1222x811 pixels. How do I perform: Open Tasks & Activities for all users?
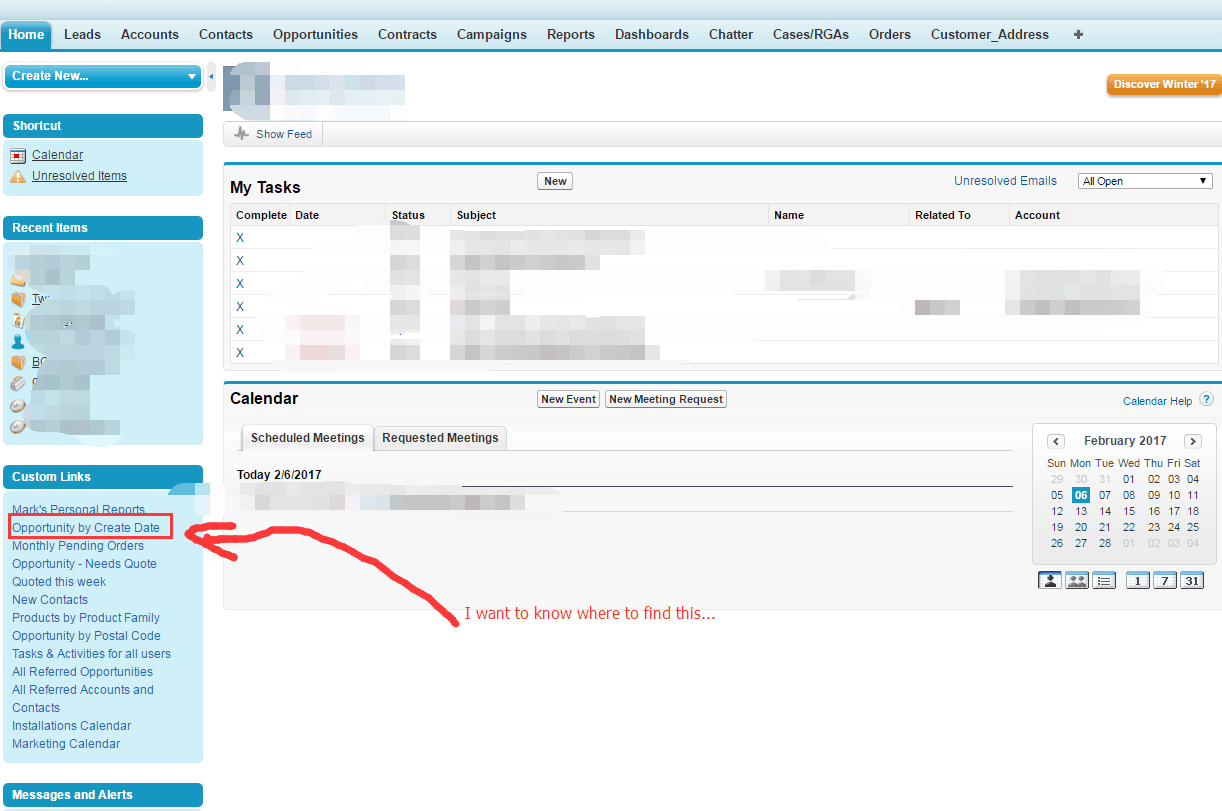tap(91, 654)
